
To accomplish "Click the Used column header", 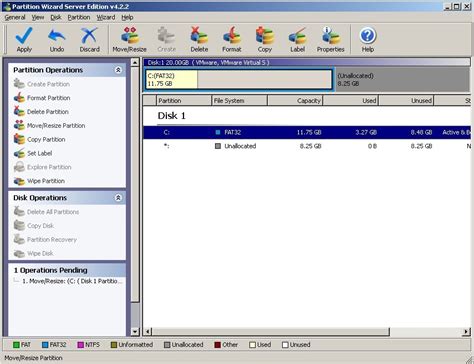I will point(351,100).
